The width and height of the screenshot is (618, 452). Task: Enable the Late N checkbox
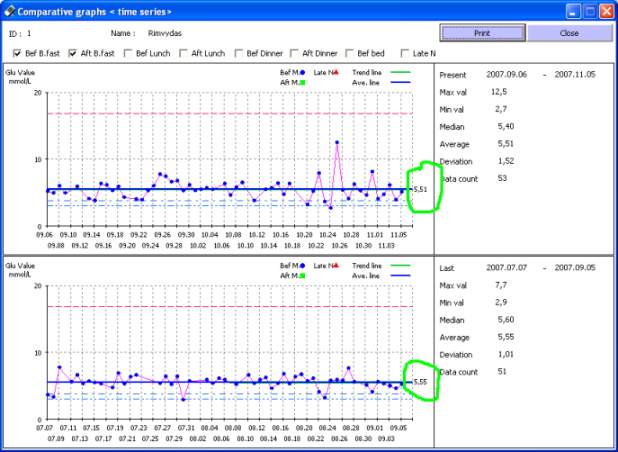pos(405,53)
